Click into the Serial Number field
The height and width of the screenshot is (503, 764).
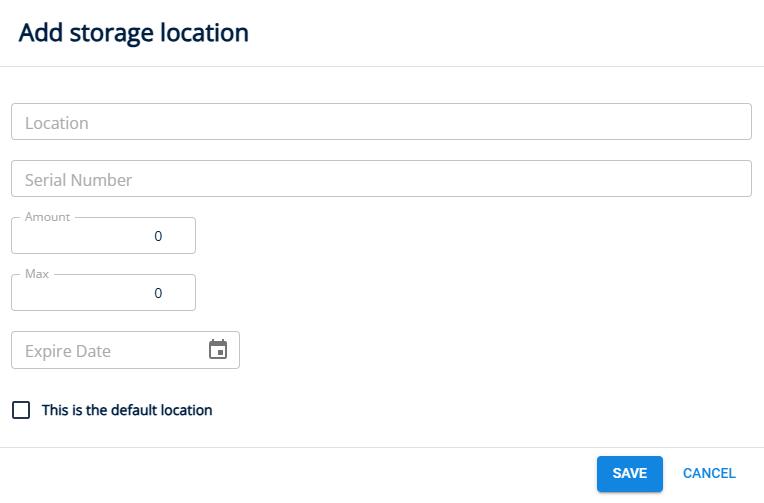click(x=380, y=180)
